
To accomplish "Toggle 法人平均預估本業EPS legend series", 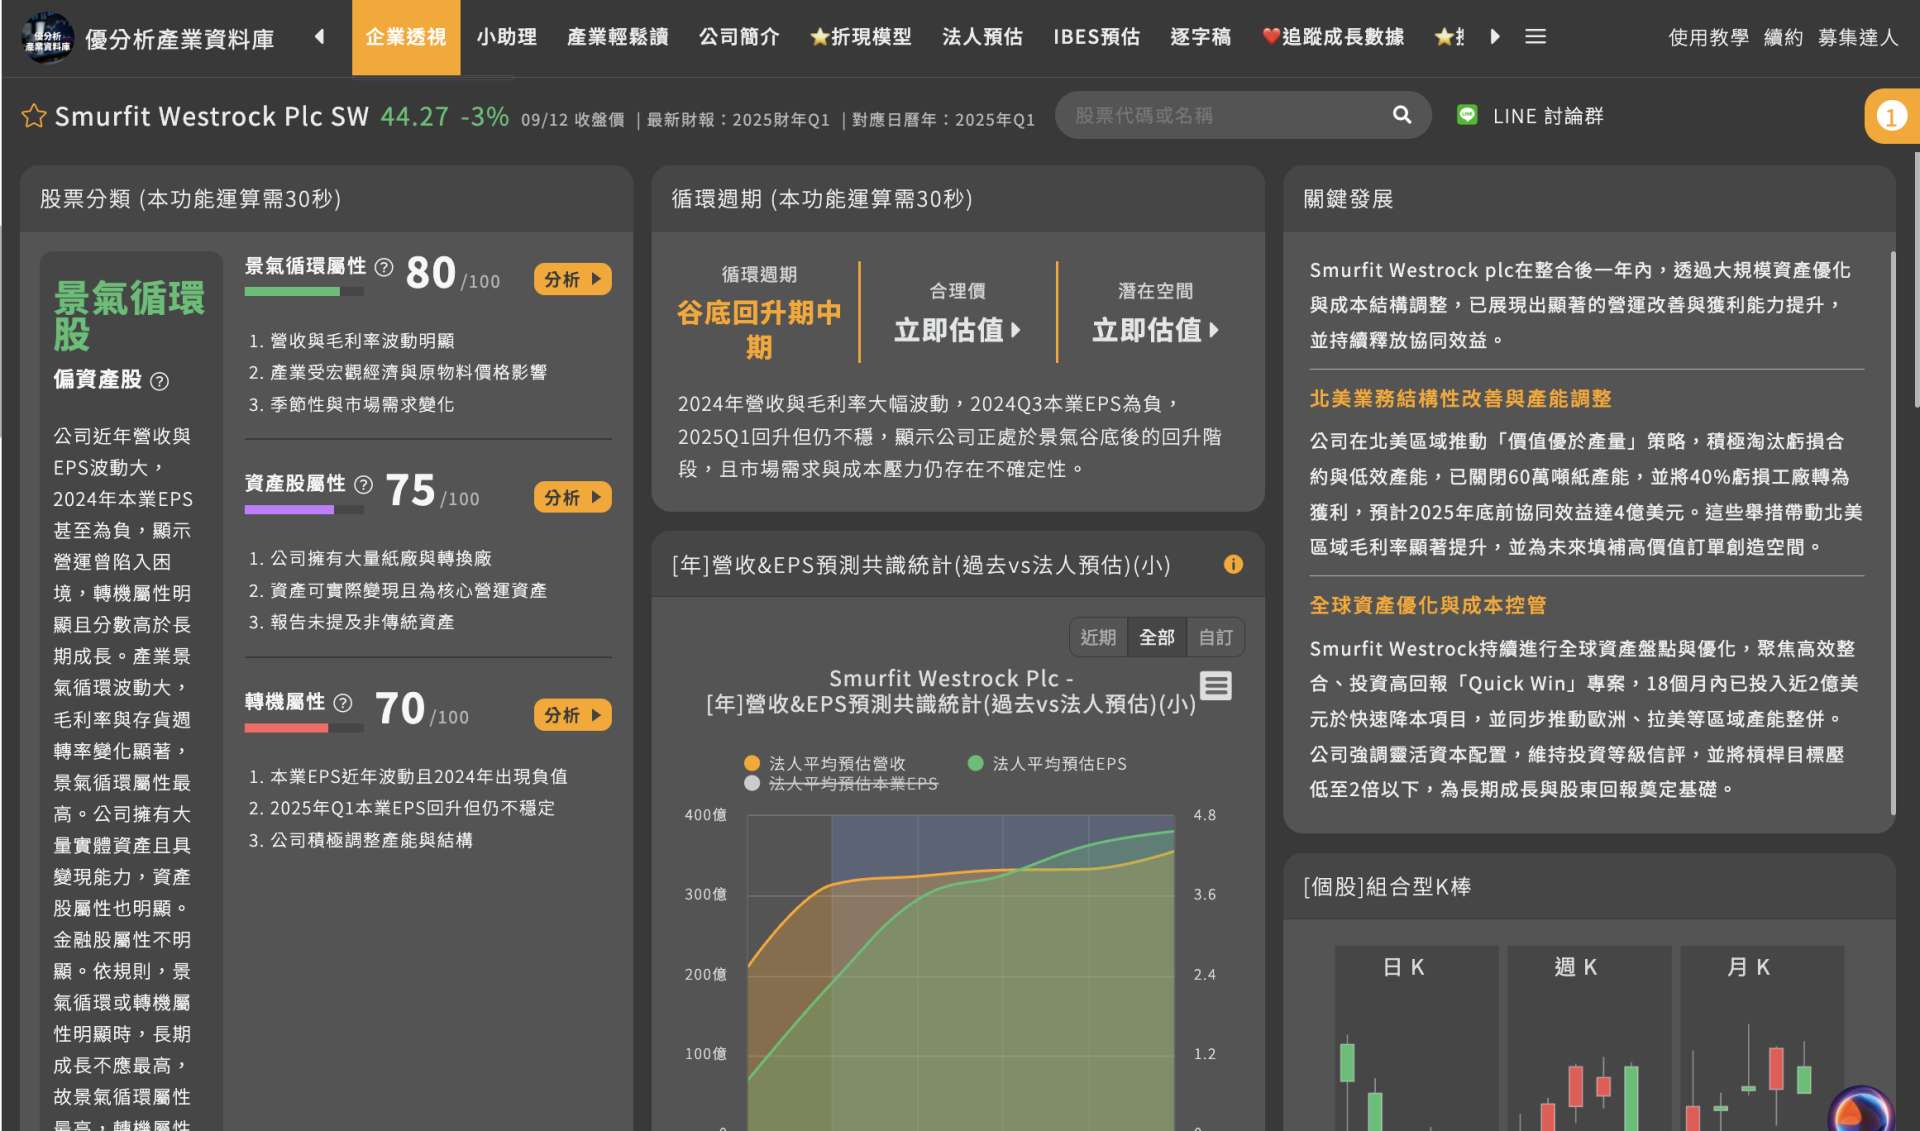I will (x=842, y=783).
